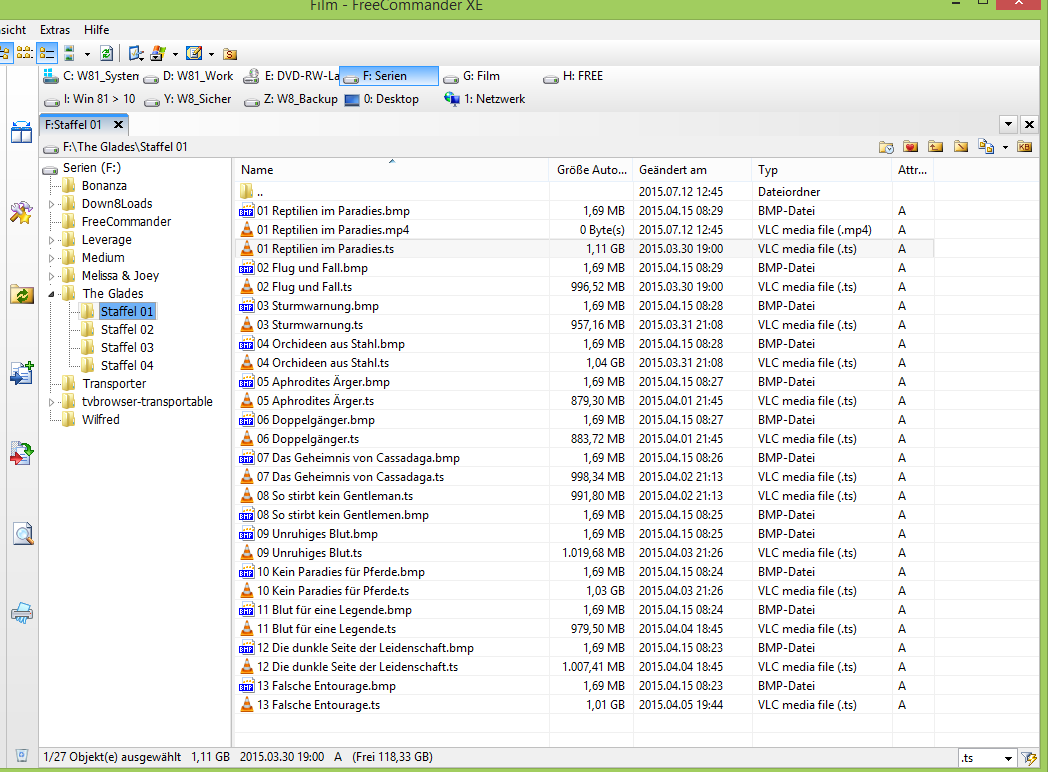Expand the Down8Loads tree folder
This screenshot has width=1048, height=772.
coord(51,204)
